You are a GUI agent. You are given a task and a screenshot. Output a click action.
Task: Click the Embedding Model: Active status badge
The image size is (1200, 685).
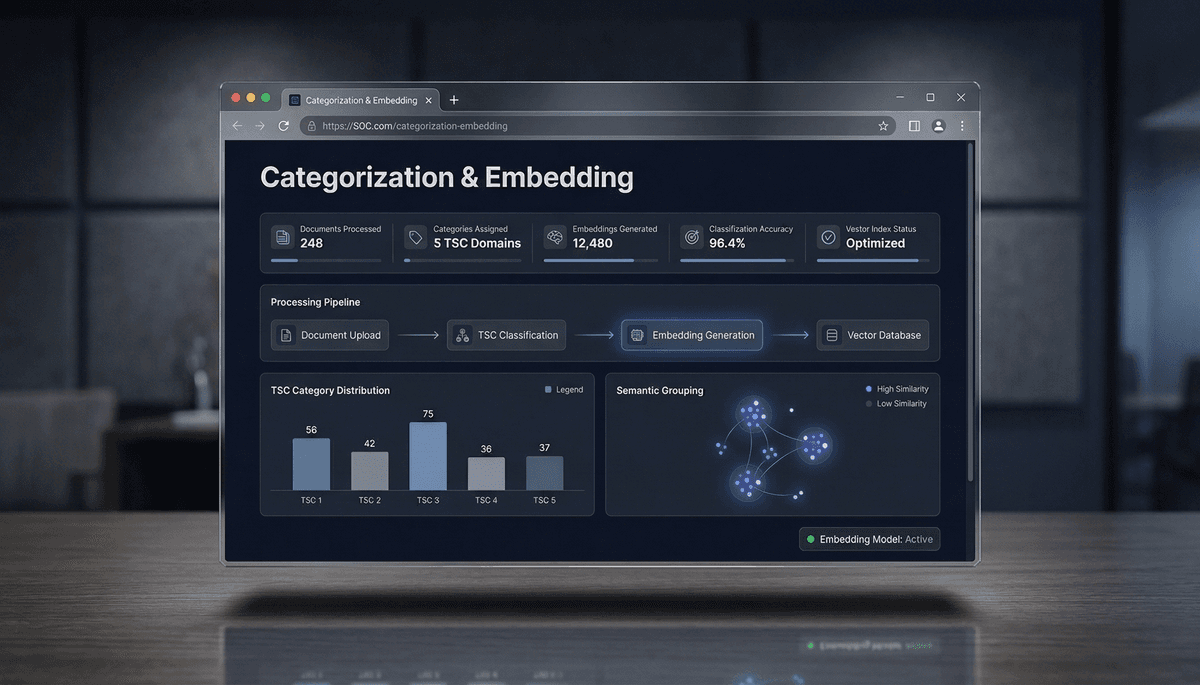point(869,539)
